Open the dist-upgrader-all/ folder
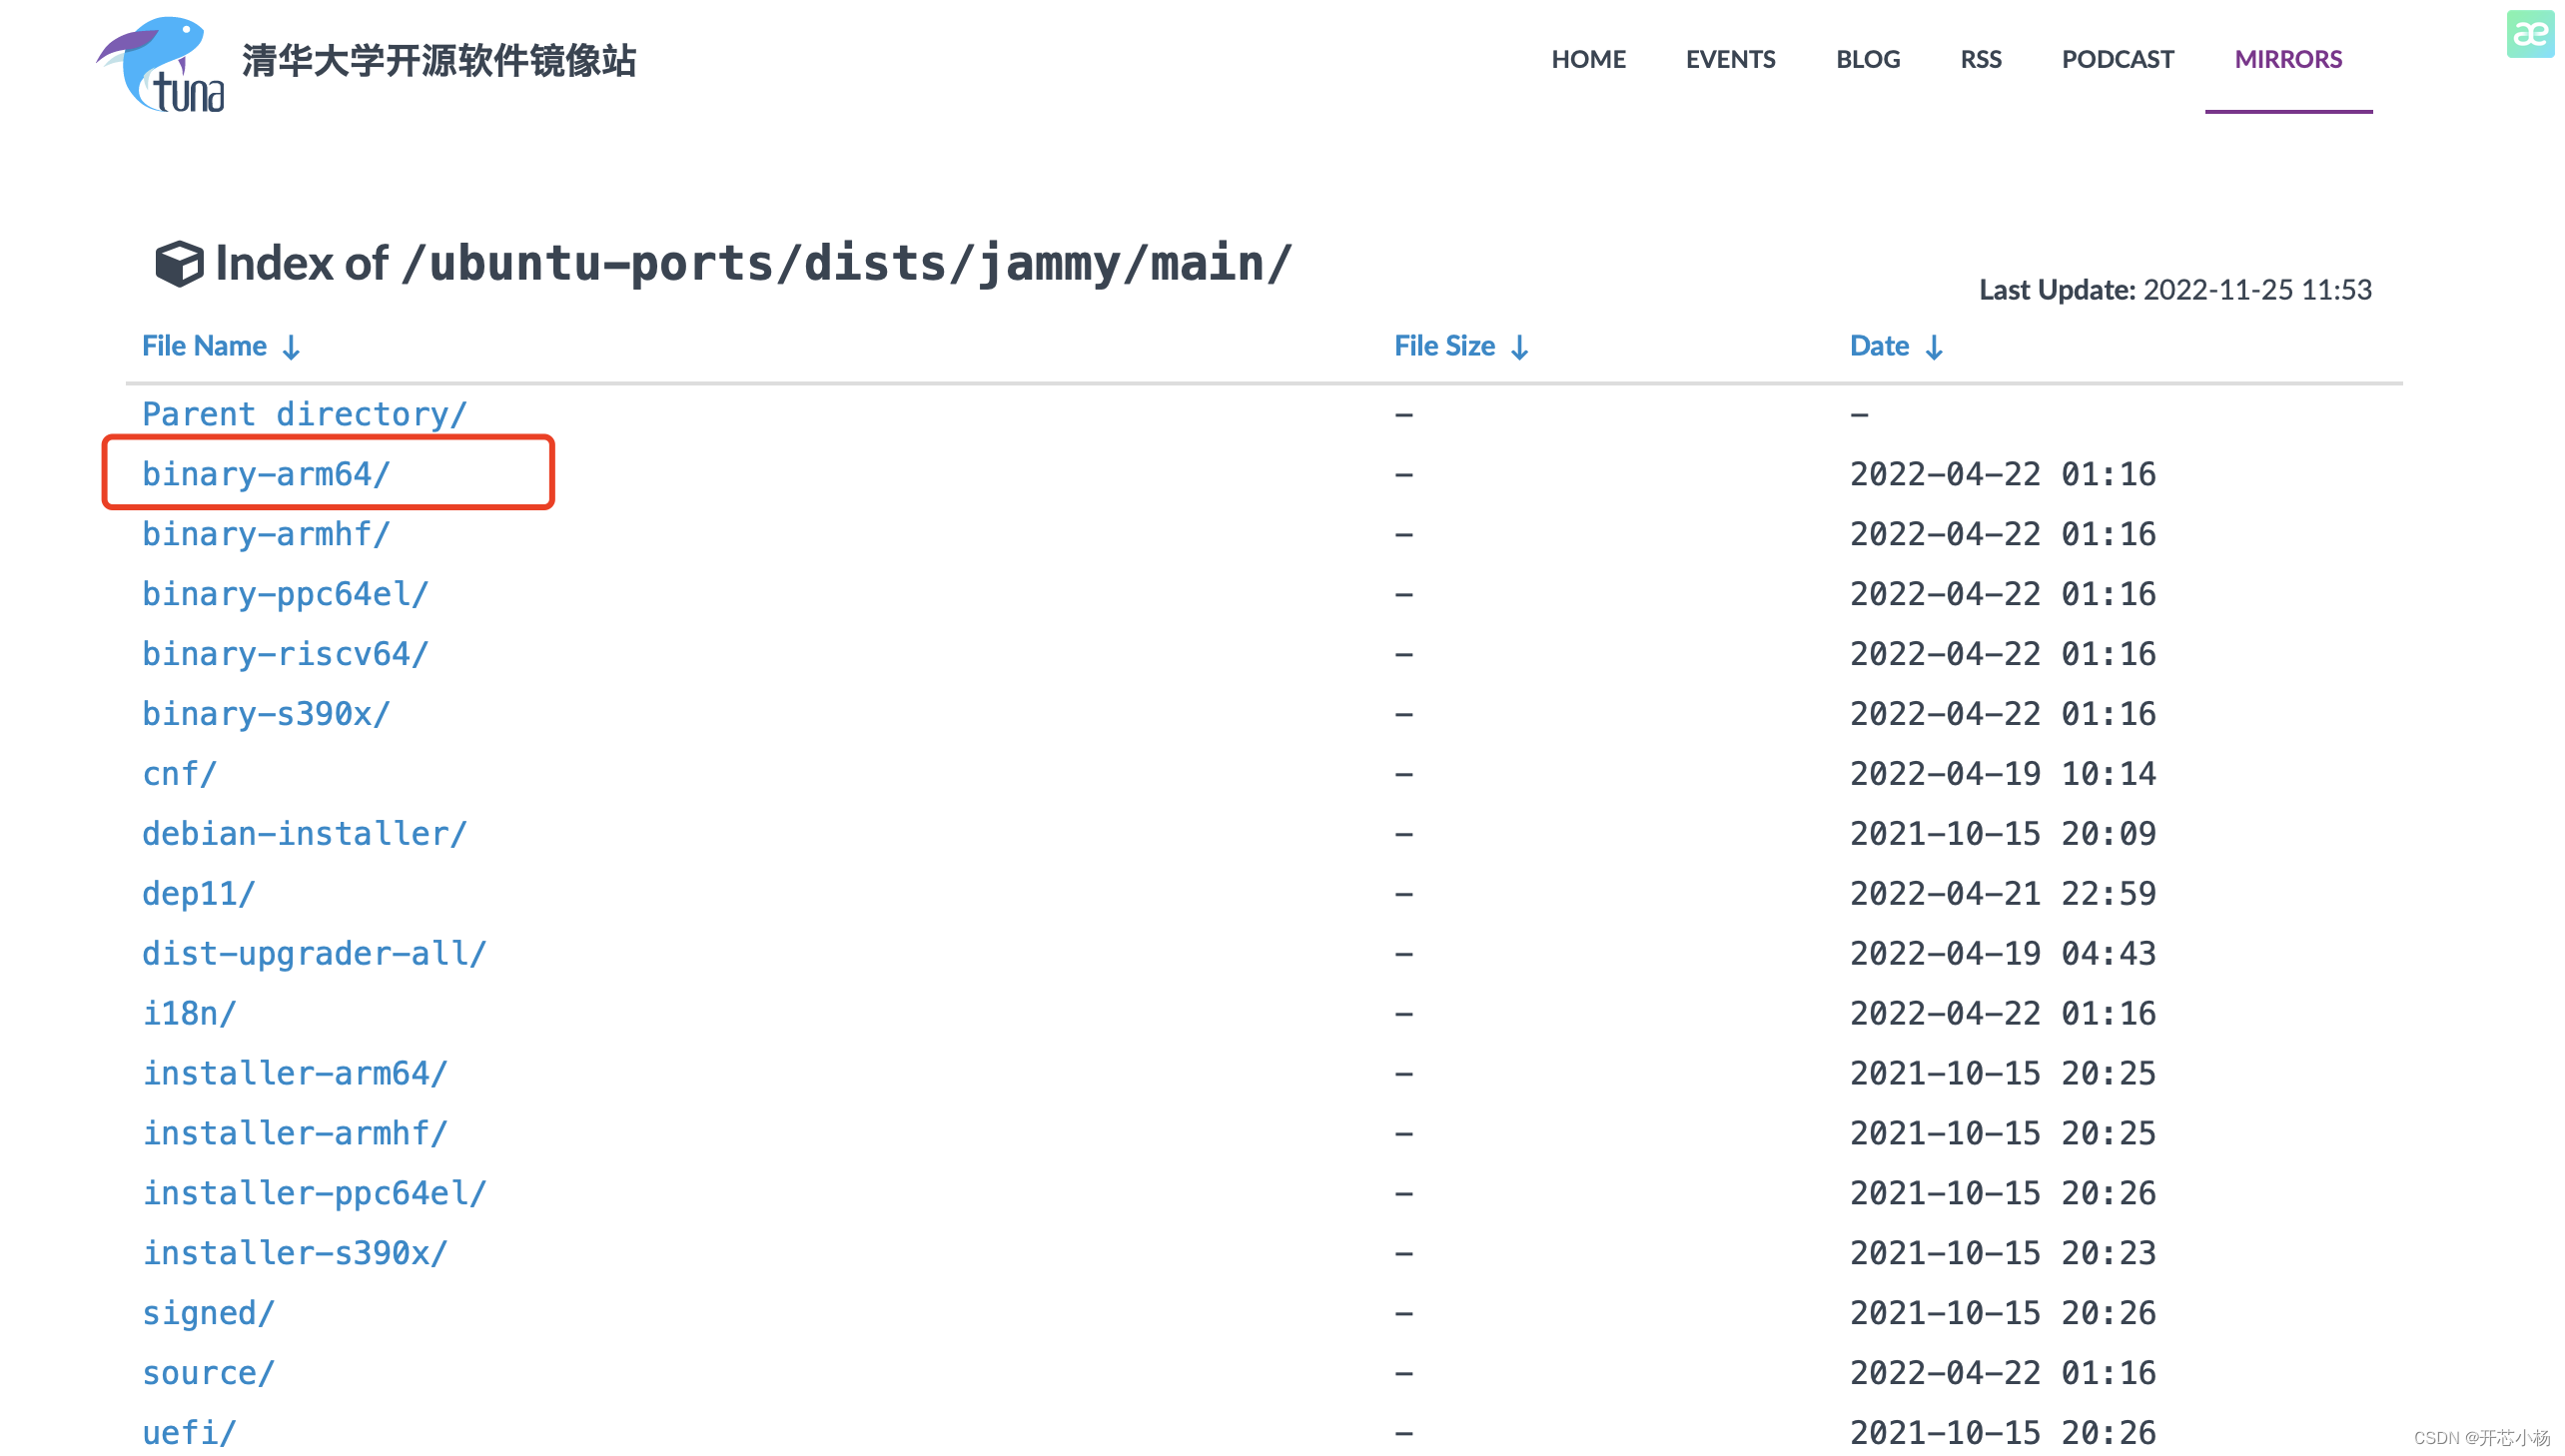Viewport: 2565px width, 1456px height. coord(314,954)
